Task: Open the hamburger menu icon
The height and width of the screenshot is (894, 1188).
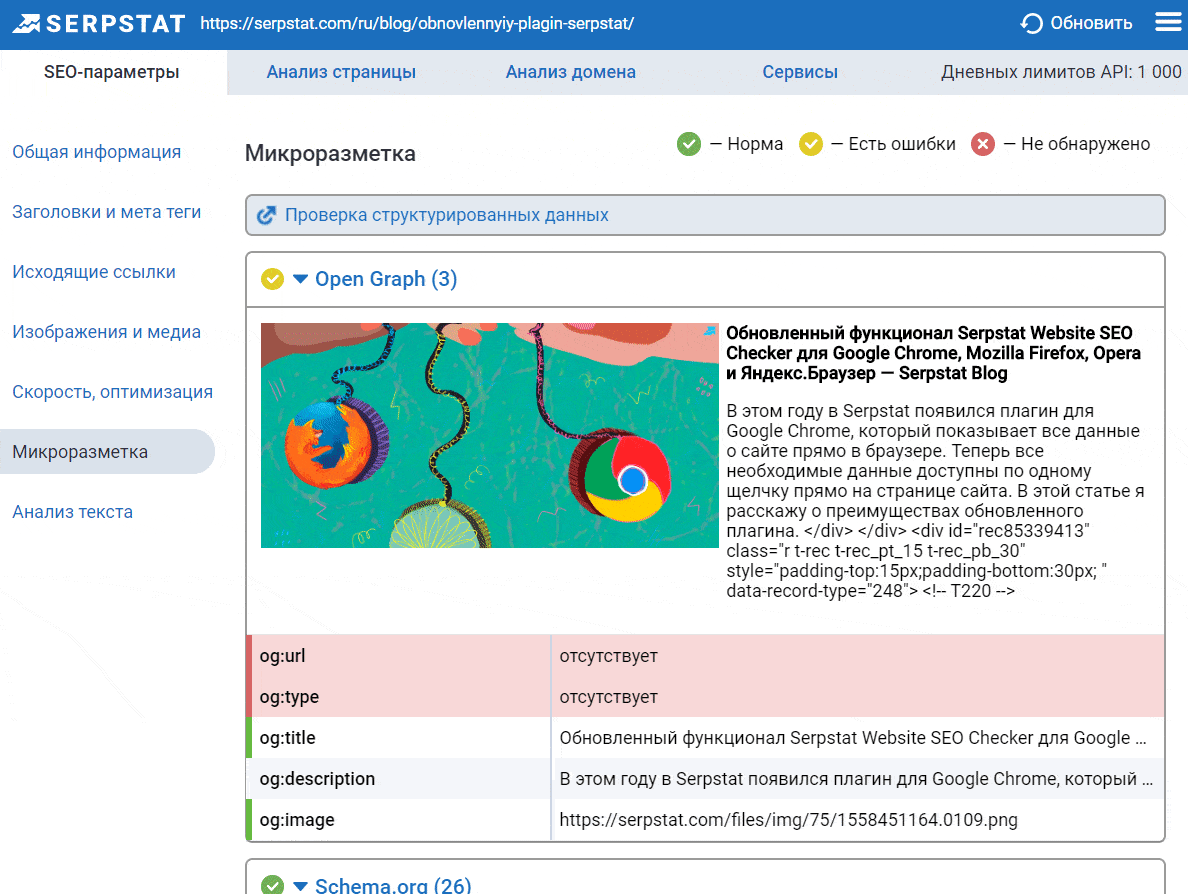Action: coord(1168,22)
